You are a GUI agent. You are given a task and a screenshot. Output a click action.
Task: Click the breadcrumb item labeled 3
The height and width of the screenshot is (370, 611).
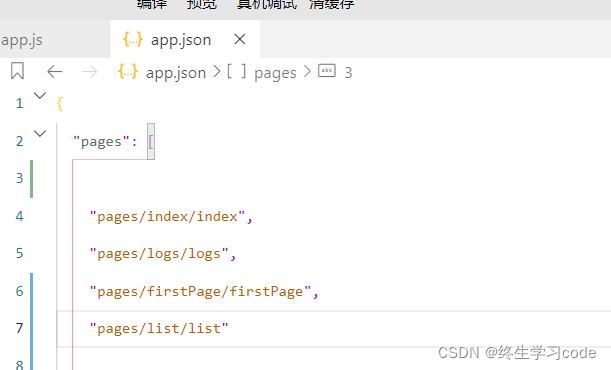348,73
